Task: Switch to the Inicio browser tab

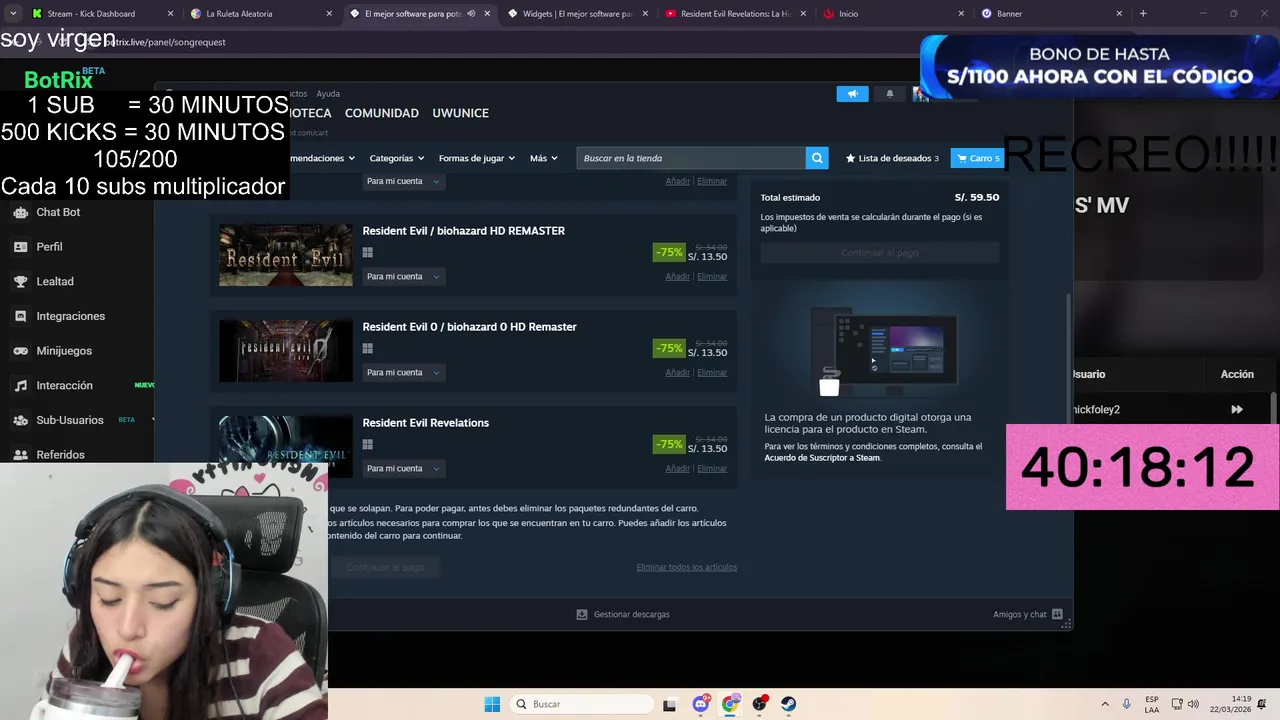Action: click(x=893, y=14)
